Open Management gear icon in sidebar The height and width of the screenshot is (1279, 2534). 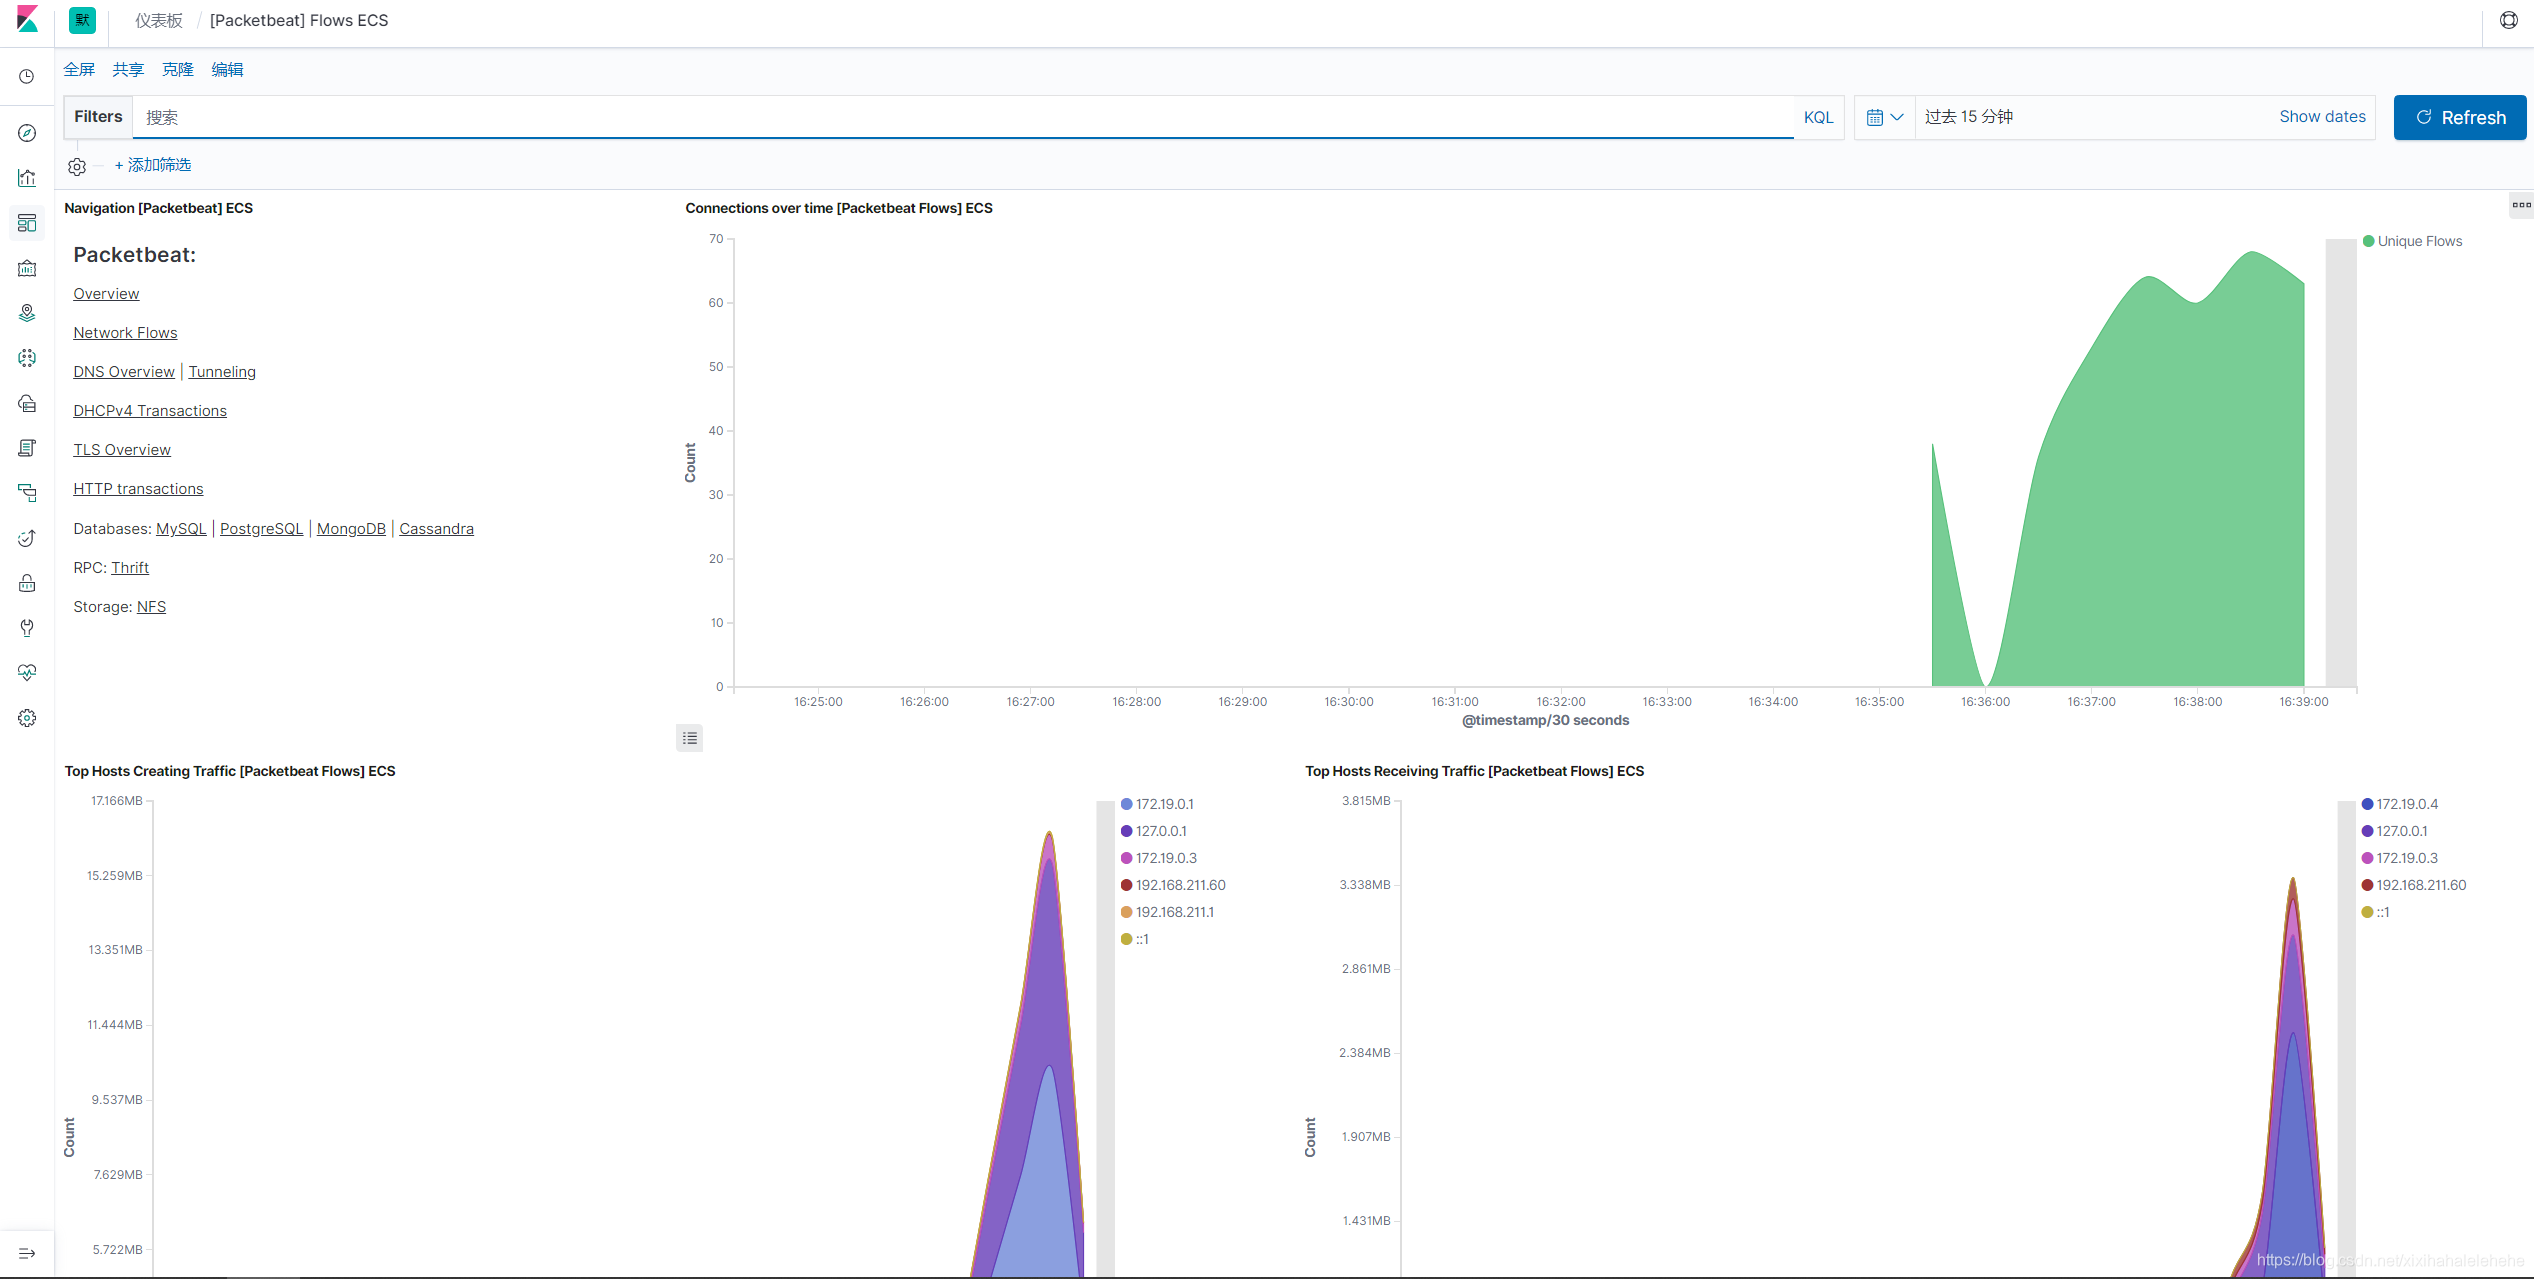27,718
